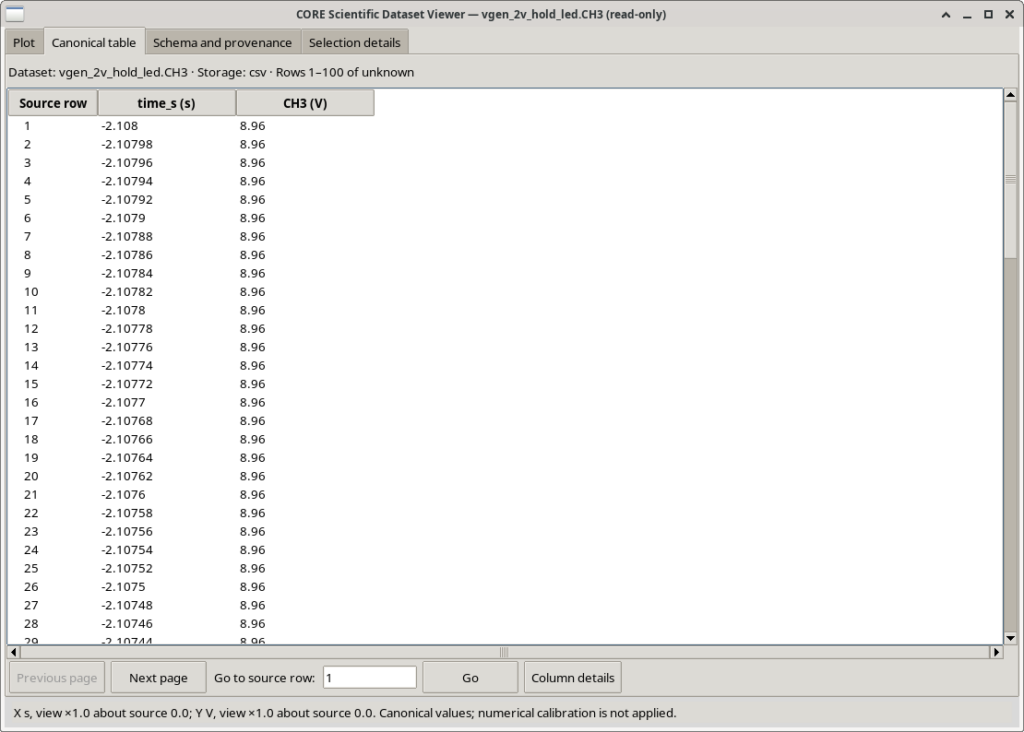This screenshot has width=1024, height=732.
Task: Click the Go button
Action: [x=470, y=678]
